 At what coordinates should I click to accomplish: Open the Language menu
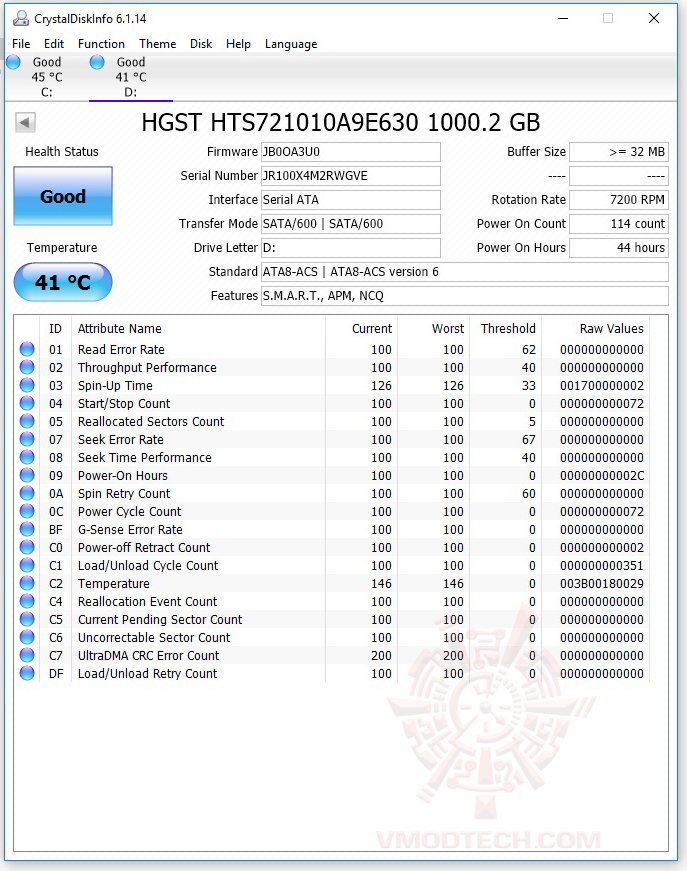[x=291, y=44]
